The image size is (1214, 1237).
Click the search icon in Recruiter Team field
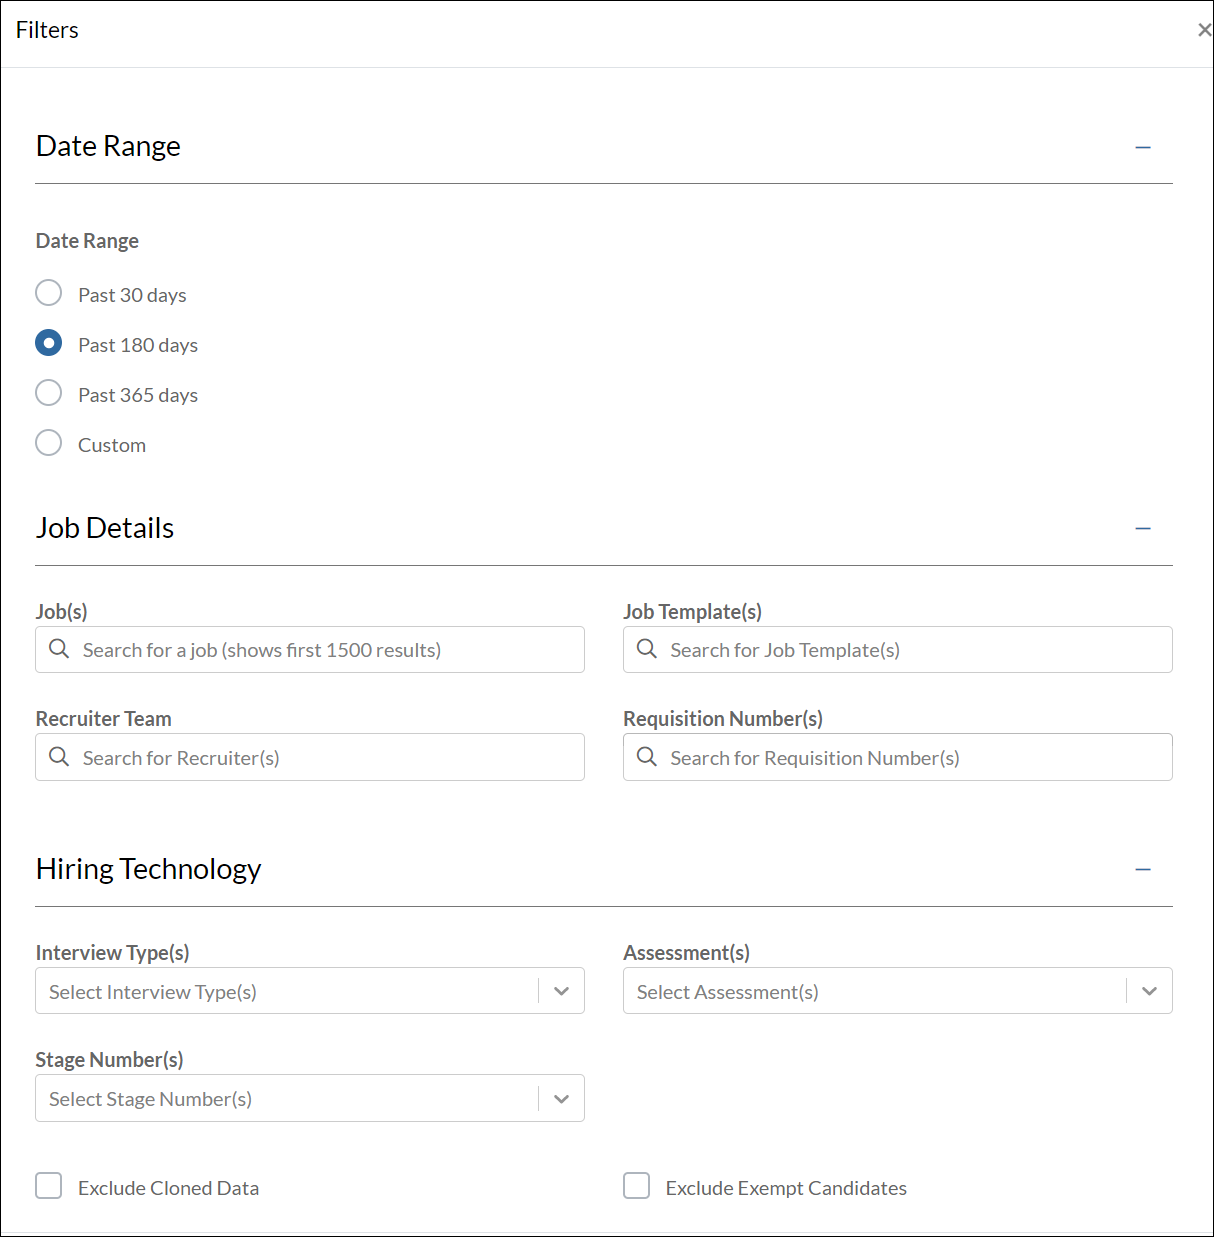59,757
